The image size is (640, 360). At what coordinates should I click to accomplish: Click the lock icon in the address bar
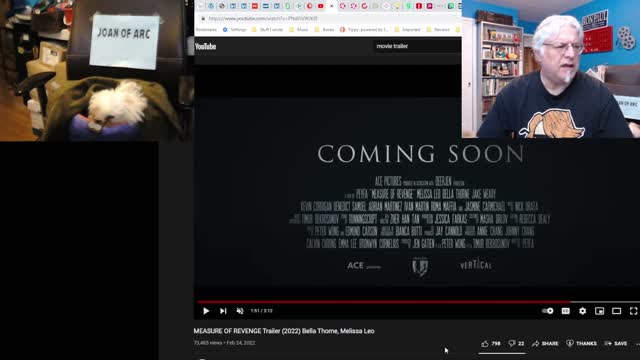[203, 18]
